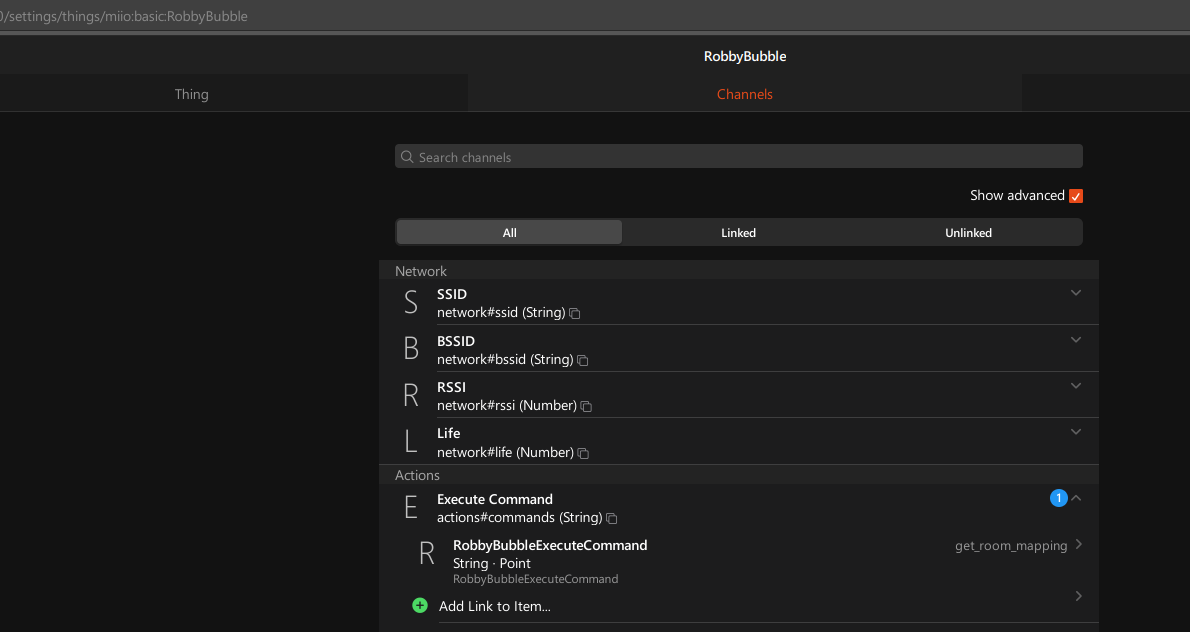
Task: Click the green plus Add Link icon
Action: click(420, 605)
